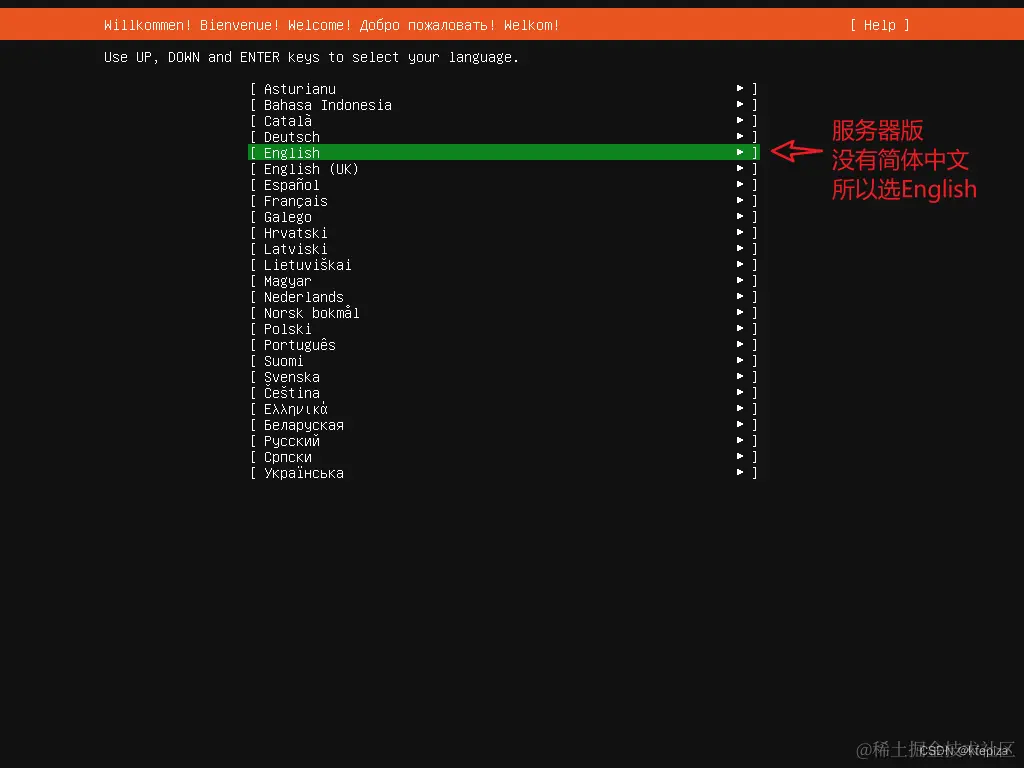
Task: Choose Српски from the list
Action: [x=504, y=456]
